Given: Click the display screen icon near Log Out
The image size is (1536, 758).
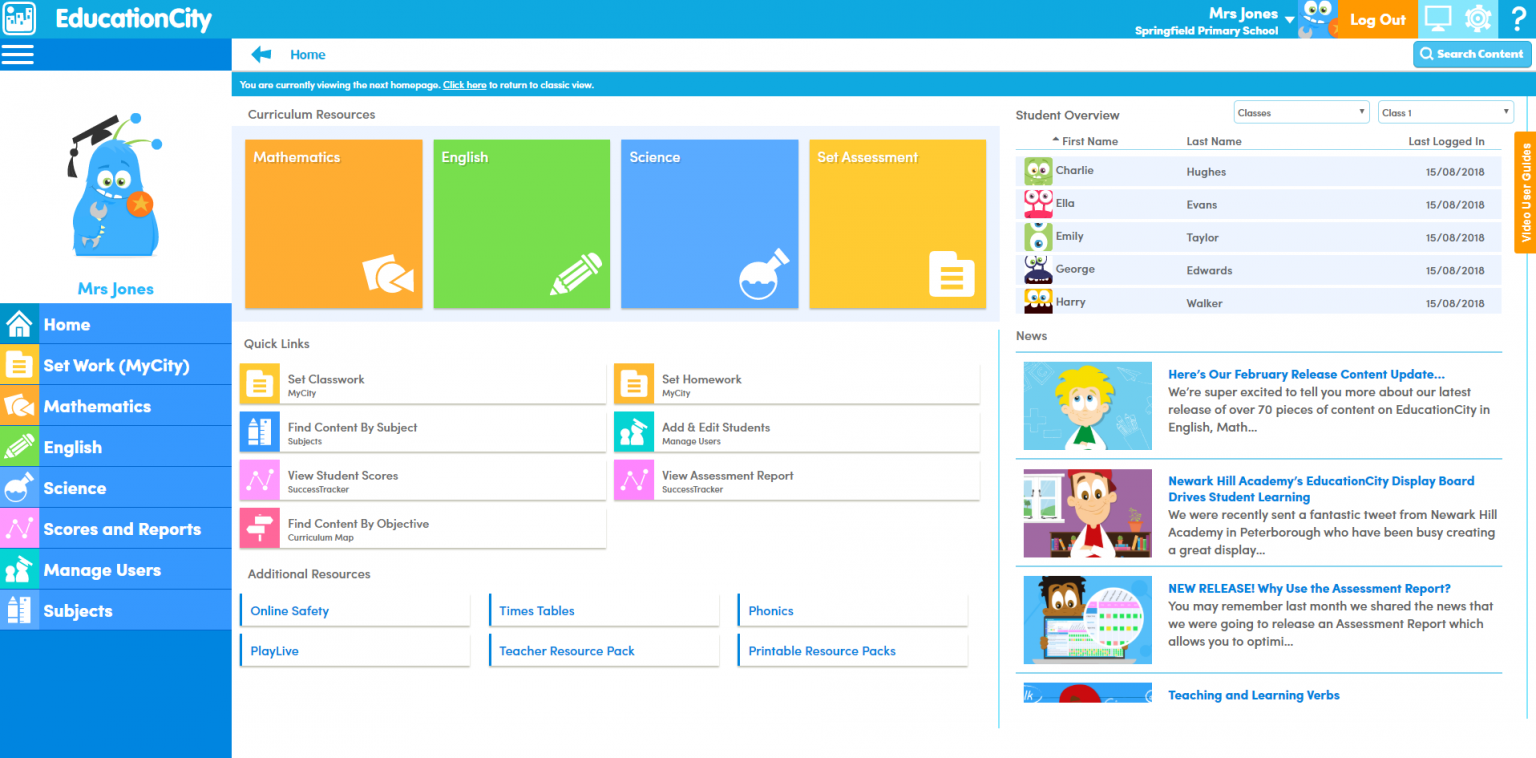Looking at the screenshot, I should pyautogui.click(x=1440, y=18).
